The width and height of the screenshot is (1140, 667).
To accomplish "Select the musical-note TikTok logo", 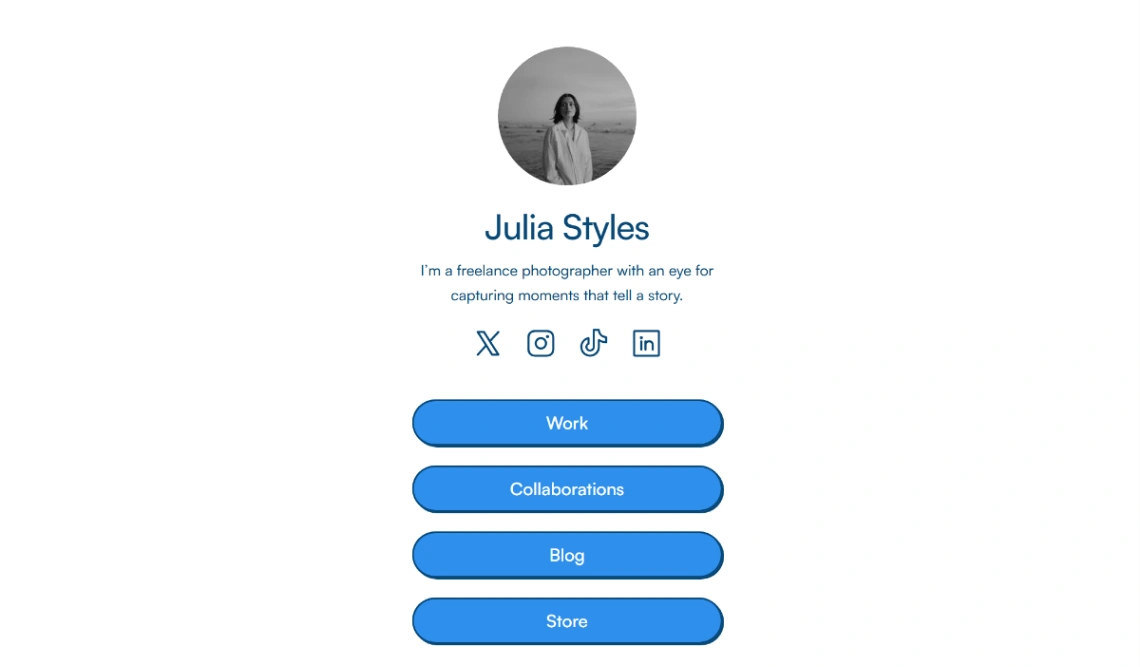I will click(593, 343).
